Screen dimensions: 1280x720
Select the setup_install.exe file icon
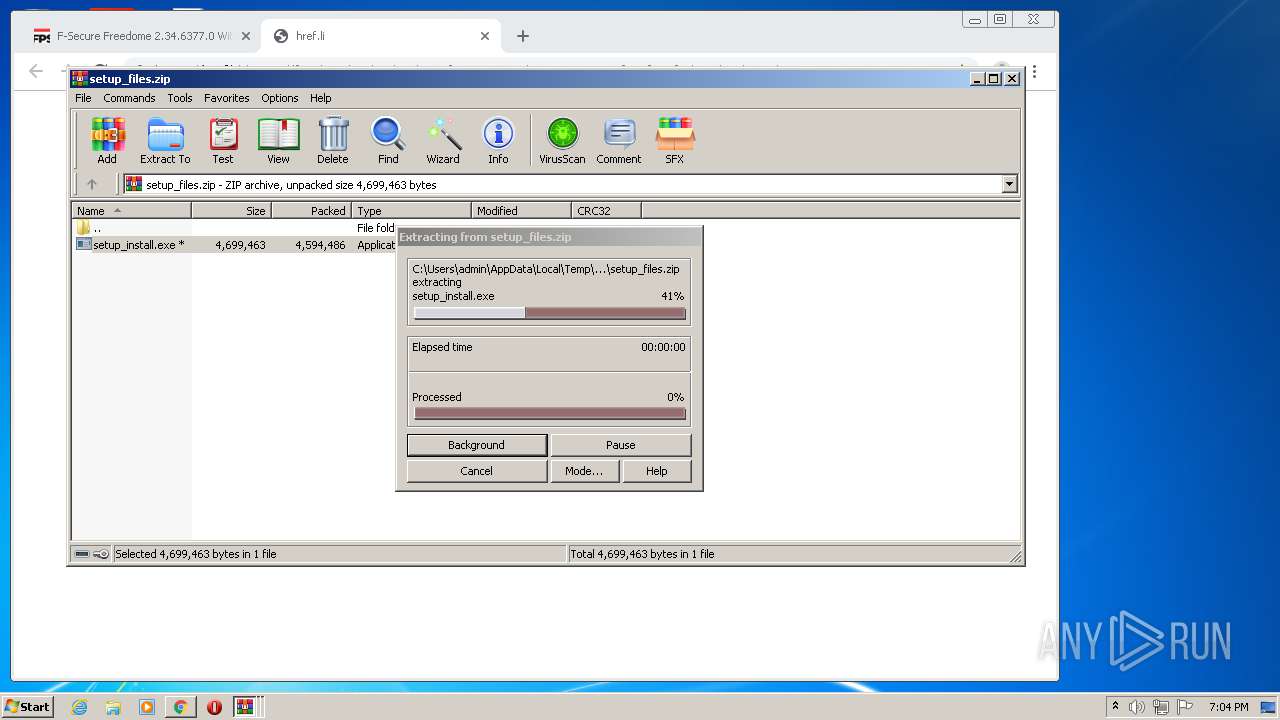(84, 244)
